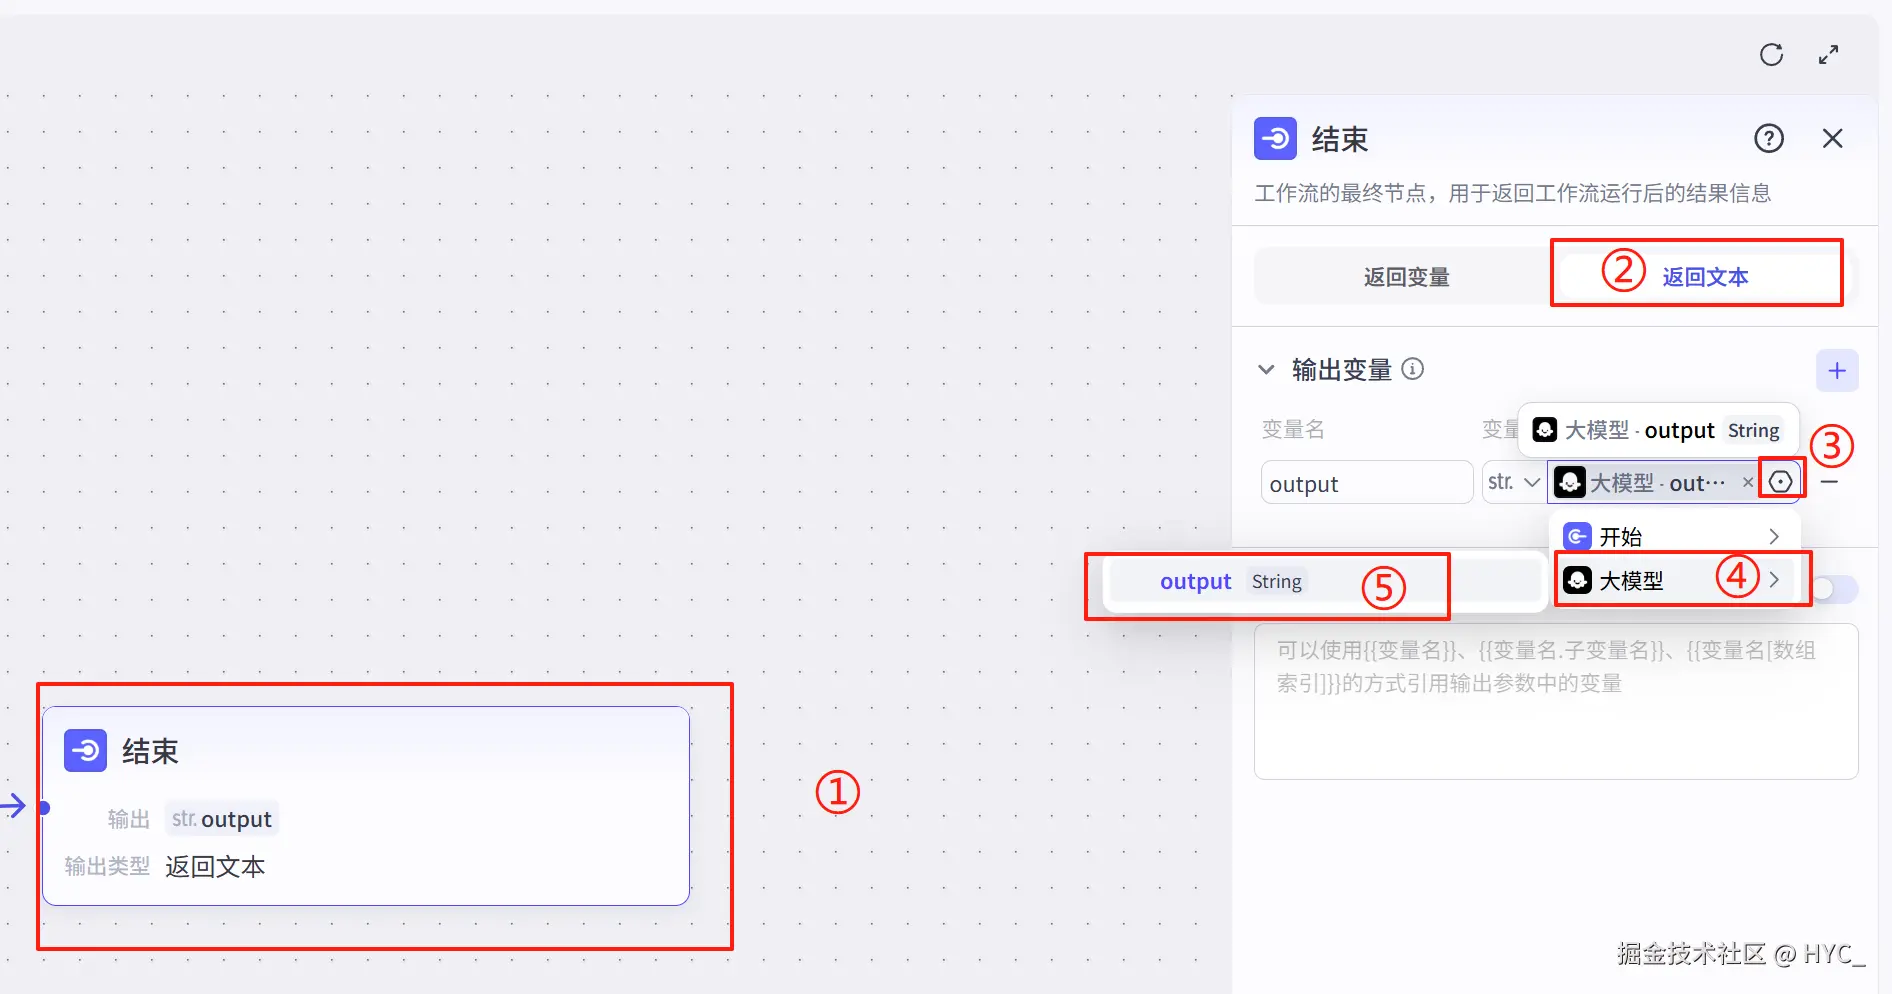The height and width of the screenshot is (994, 1892).
Task: Click the 变量名 column label
Action: (x=1293, y=430)
